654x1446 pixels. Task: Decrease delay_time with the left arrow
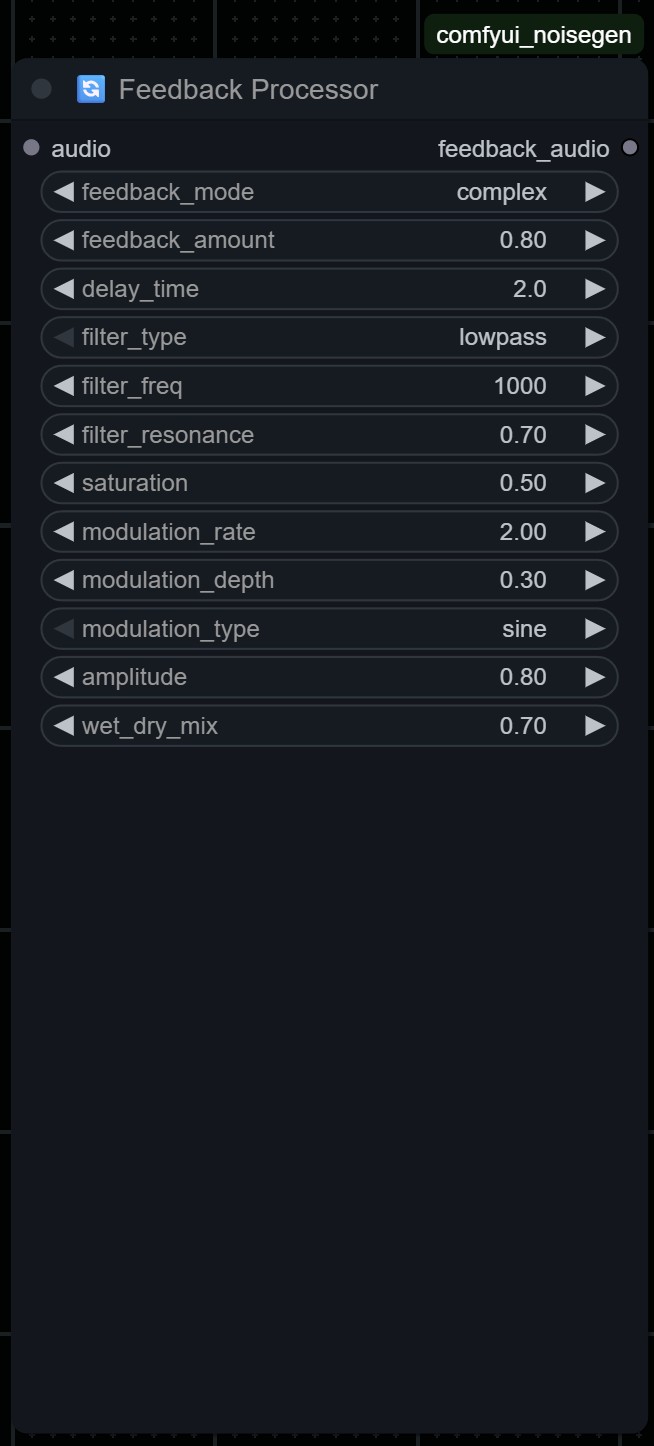[64, 289]
